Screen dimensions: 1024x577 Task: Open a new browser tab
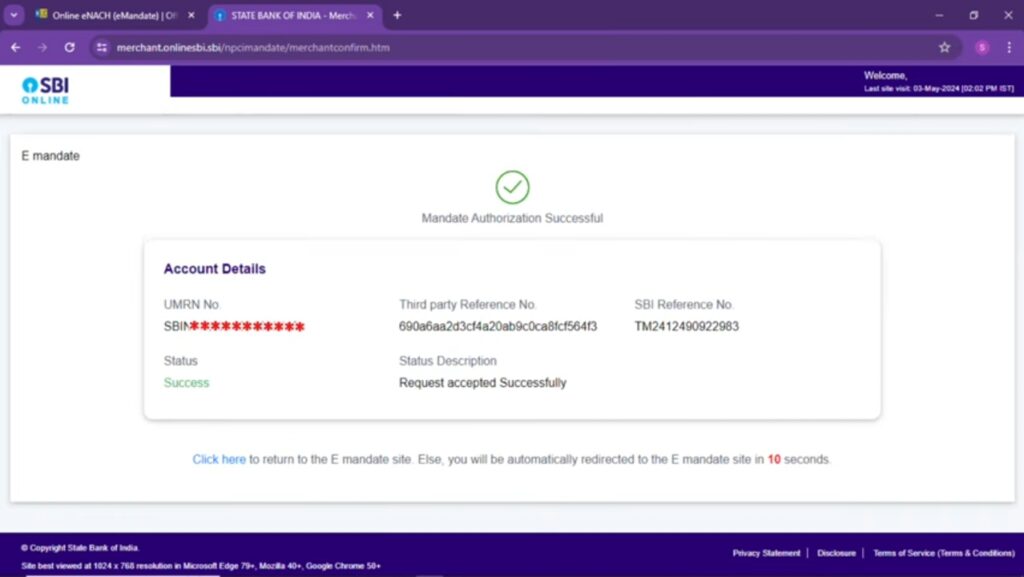coord(397,15)
